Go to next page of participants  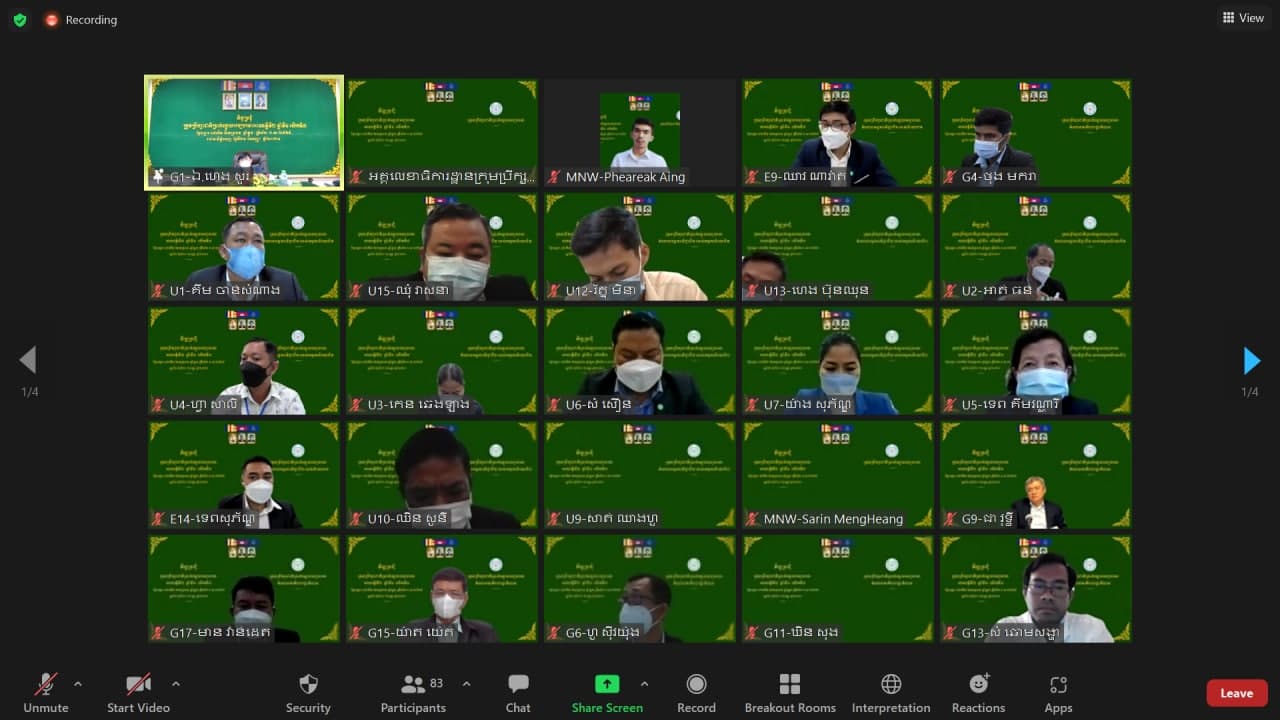click(x=1251, y=360)
